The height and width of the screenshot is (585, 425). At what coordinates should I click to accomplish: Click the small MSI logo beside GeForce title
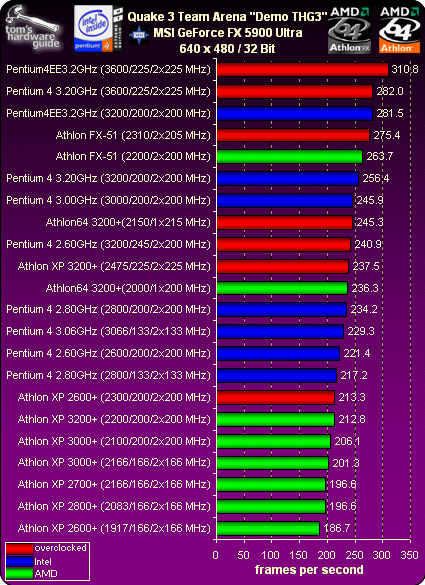139,34
